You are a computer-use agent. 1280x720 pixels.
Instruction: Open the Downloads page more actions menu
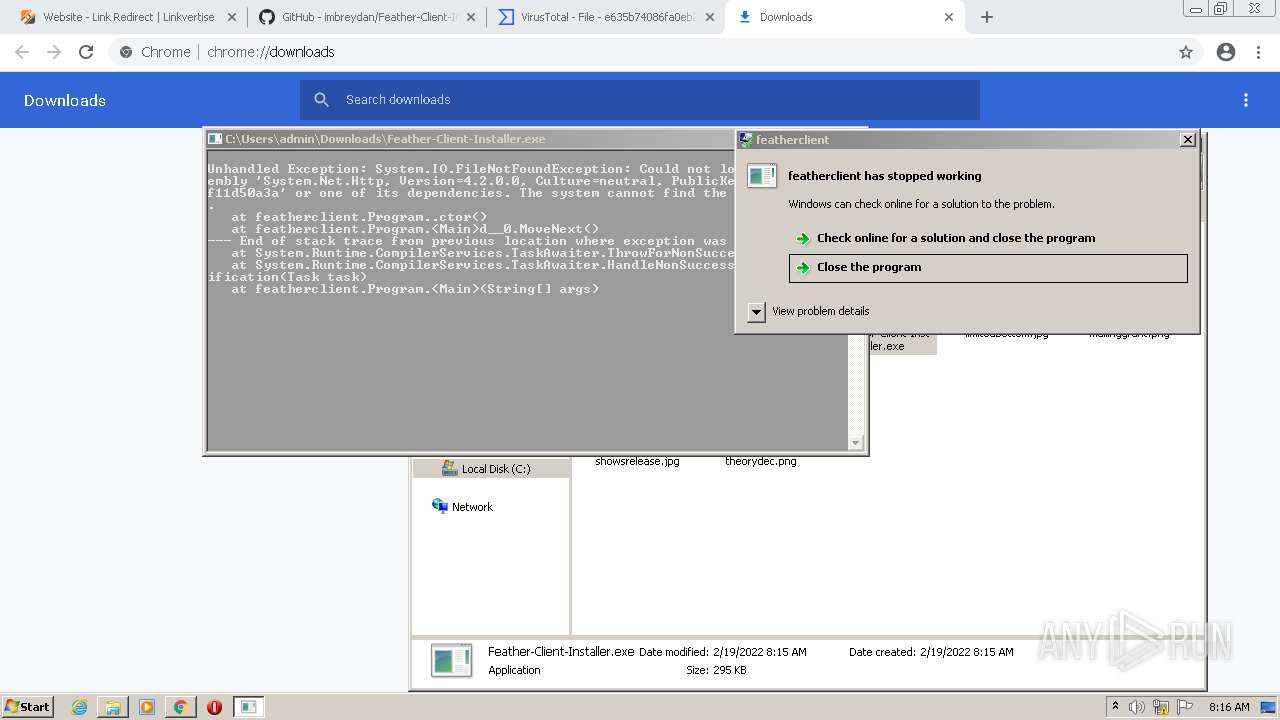coord(1246,100)
